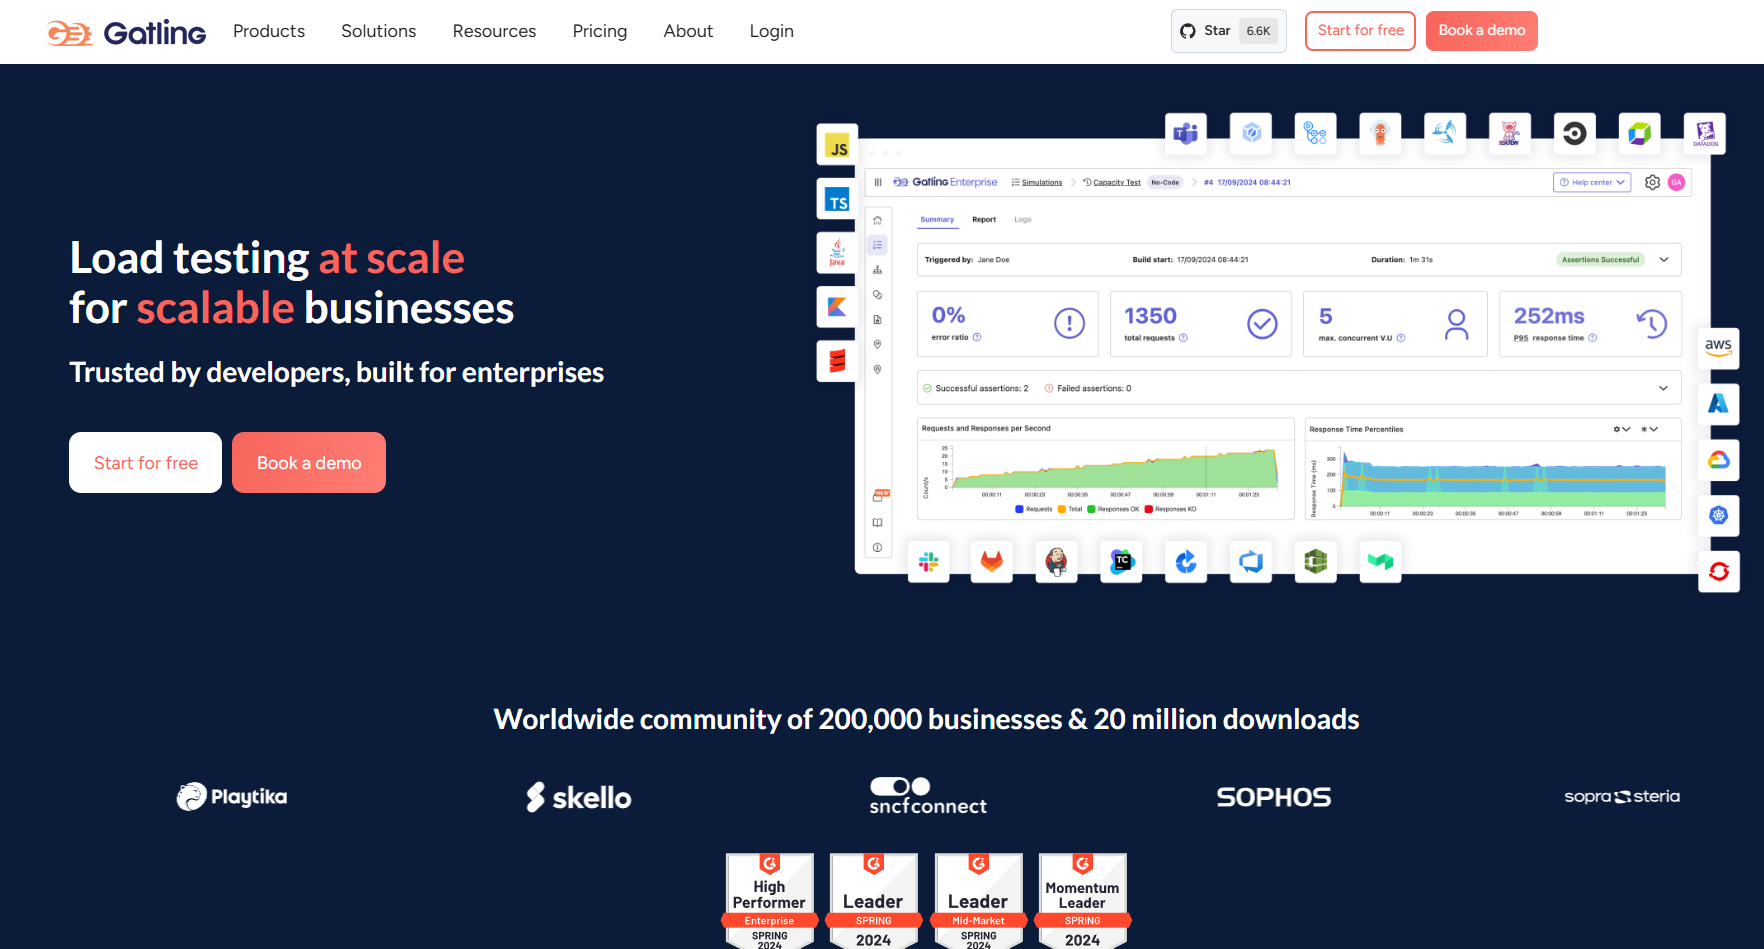This screenshot has height=949, width=1764.
Task: Click the Java language icon
Action: click(x=838, y=253)
